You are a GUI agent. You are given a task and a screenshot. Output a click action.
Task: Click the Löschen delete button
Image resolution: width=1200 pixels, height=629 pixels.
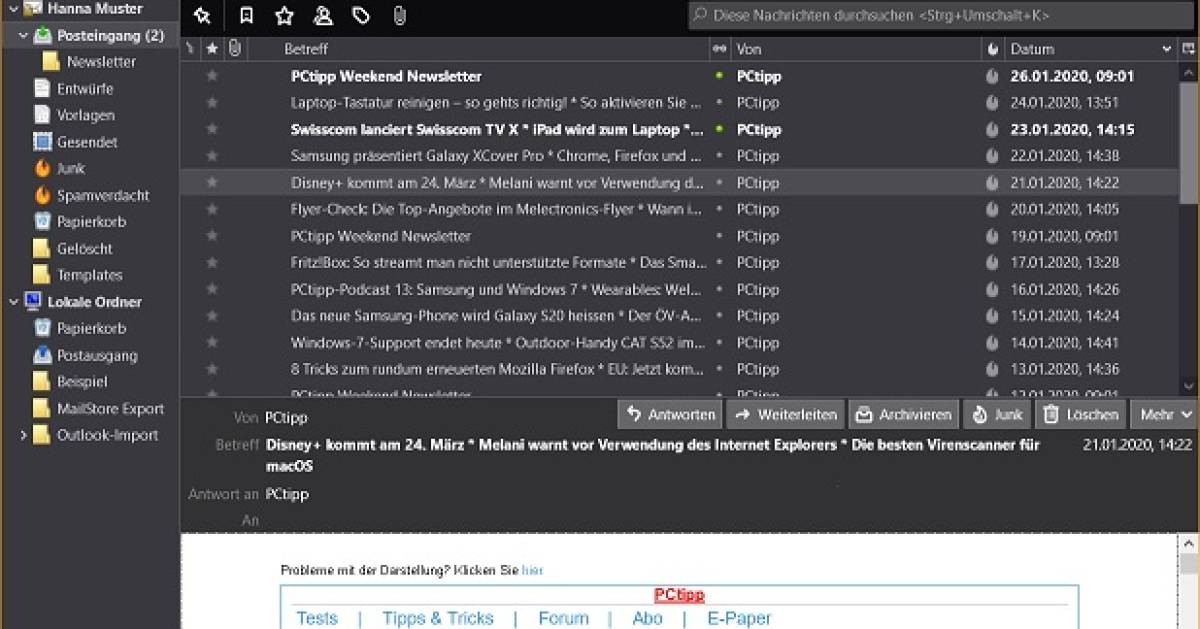[1080, 414]
